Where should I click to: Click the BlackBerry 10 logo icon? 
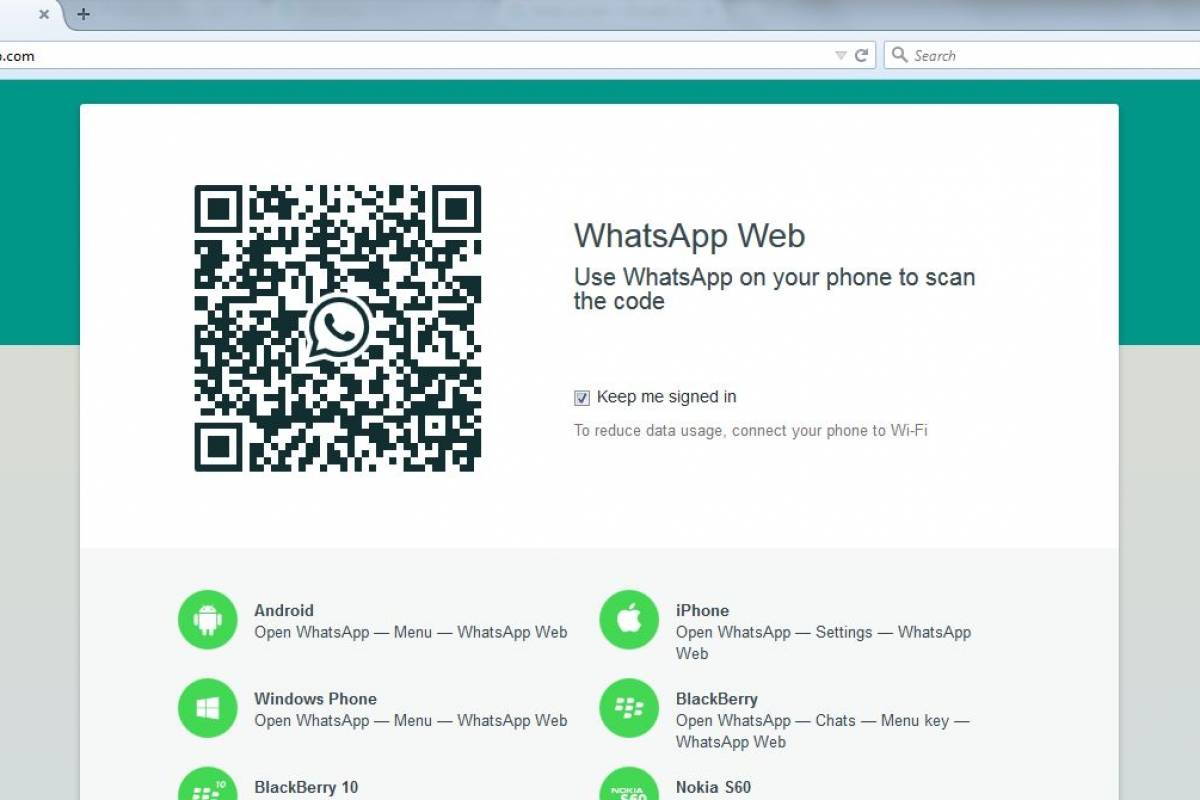208,784
